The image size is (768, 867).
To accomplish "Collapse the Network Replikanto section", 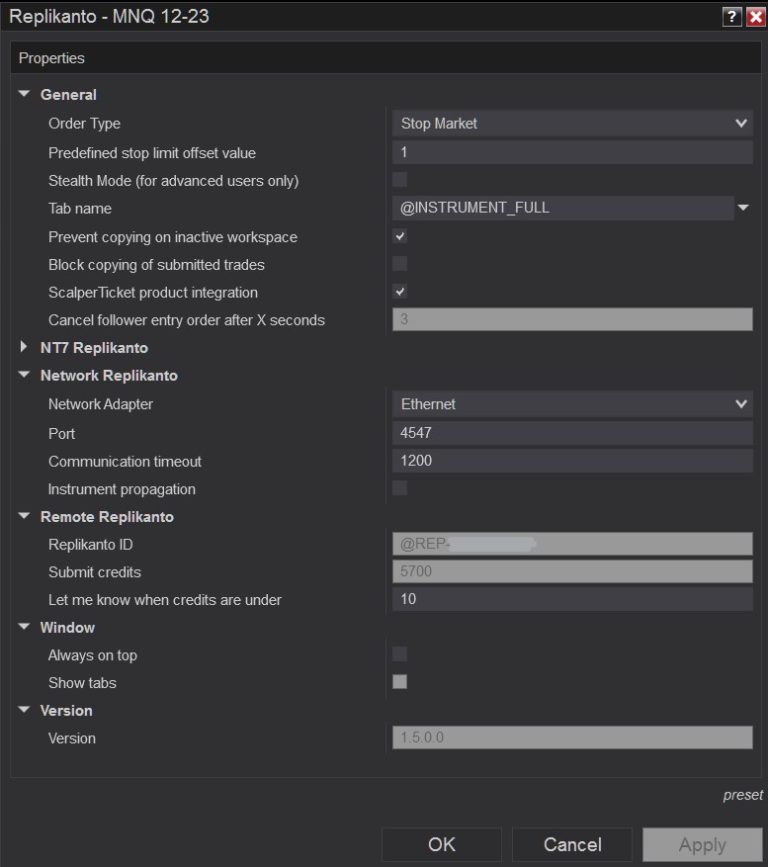I will [x=25, y=376].
